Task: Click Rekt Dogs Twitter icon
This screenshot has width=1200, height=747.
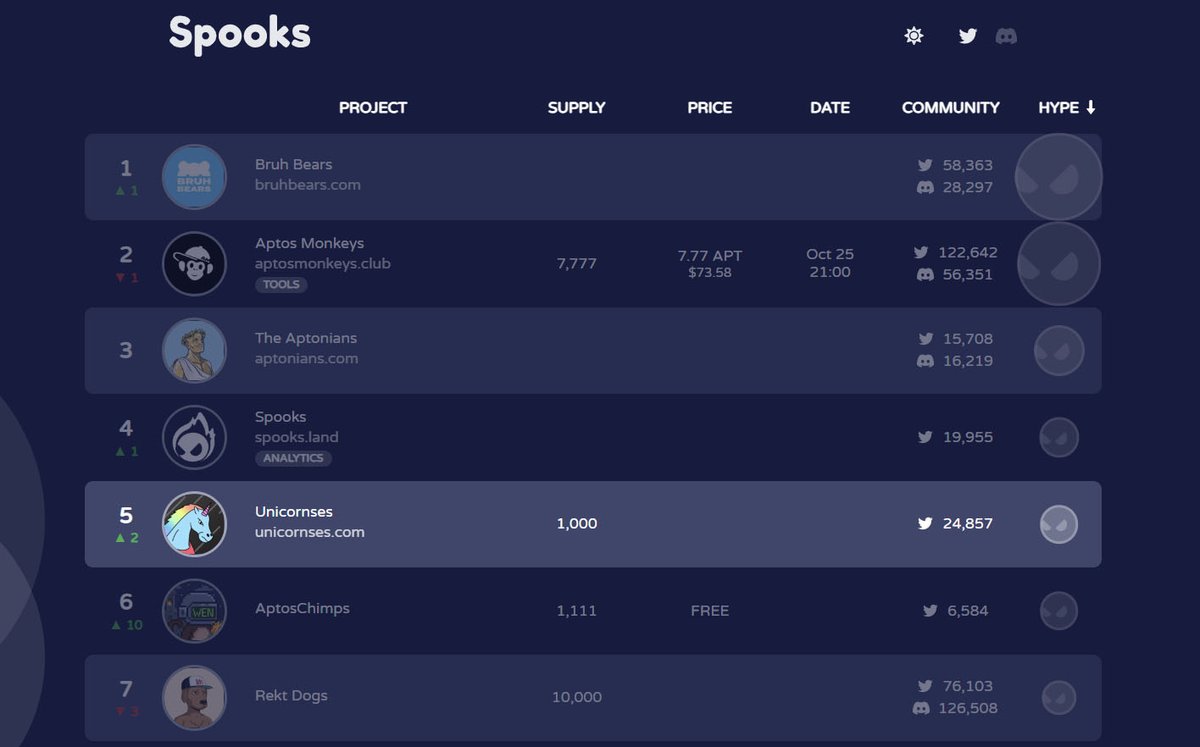Action: coord(925,686)
